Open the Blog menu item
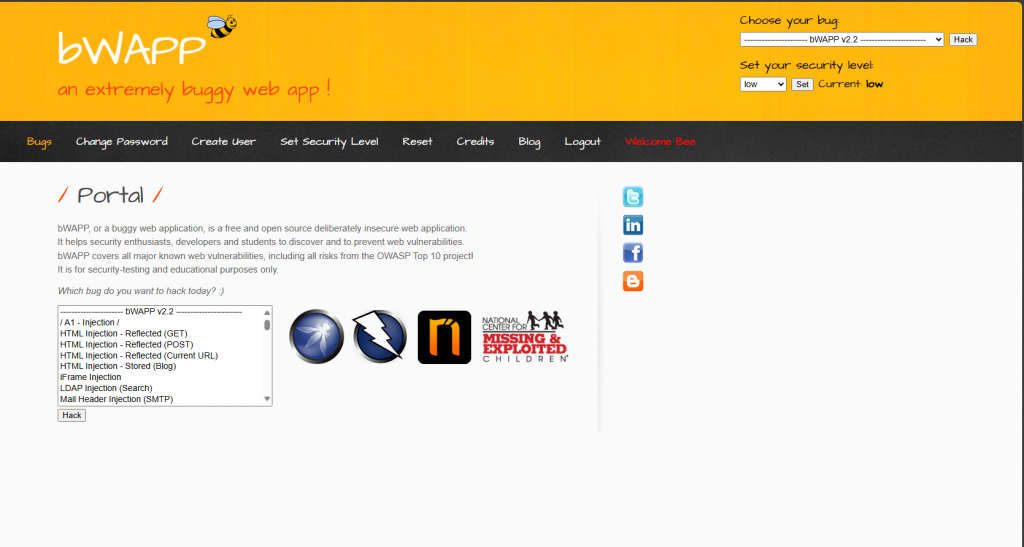The height and width of the screenshot is (547, 1024). tap(529, 142)
